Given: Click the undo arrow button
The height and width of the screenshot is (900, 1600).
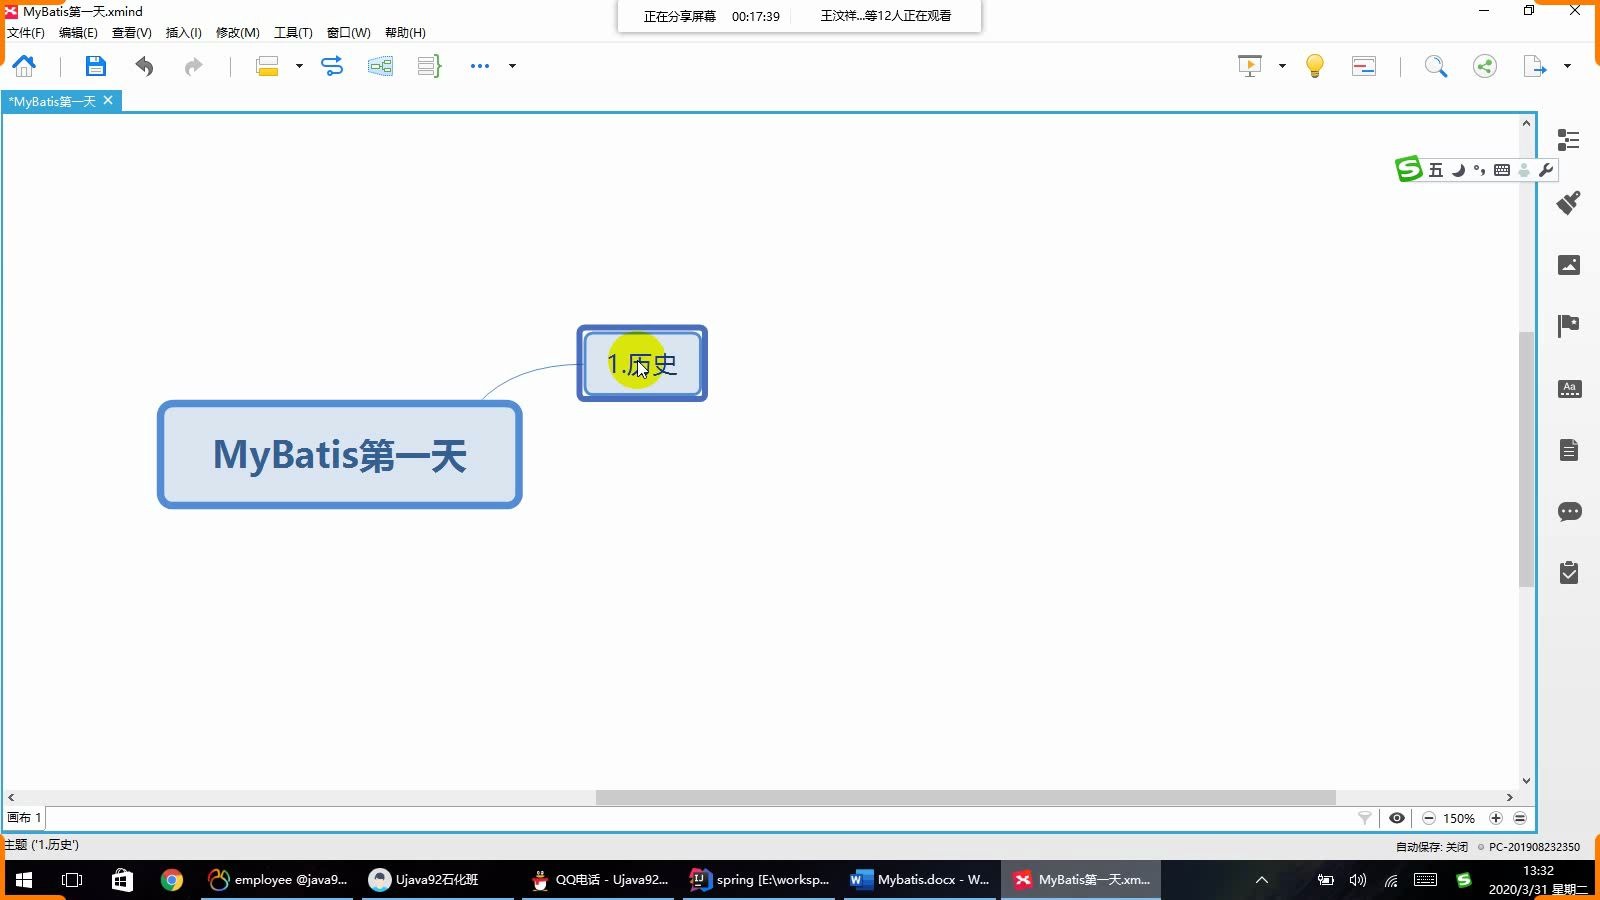Looking at the screenshot, I should click(x=143, y=66).
